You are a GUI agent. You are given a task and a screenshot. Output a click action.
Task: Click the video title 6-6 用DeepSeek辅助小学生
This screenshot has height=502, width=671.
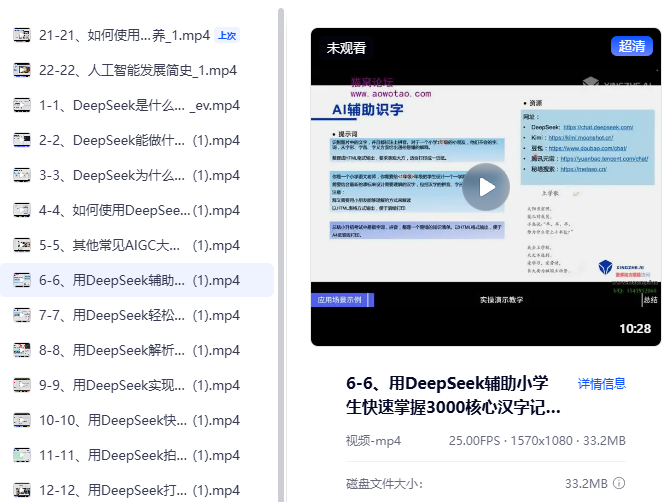(455, 395)
